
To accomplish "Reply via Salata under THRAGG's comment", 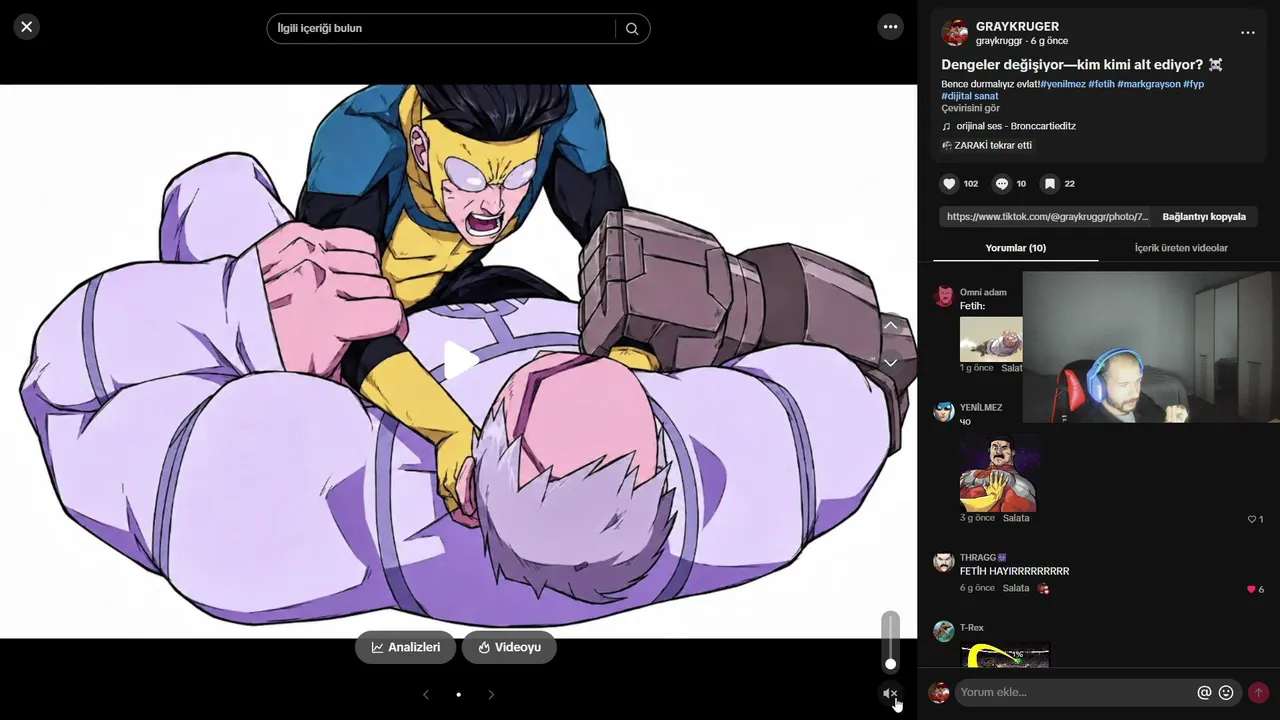I will pos(1016,588).
